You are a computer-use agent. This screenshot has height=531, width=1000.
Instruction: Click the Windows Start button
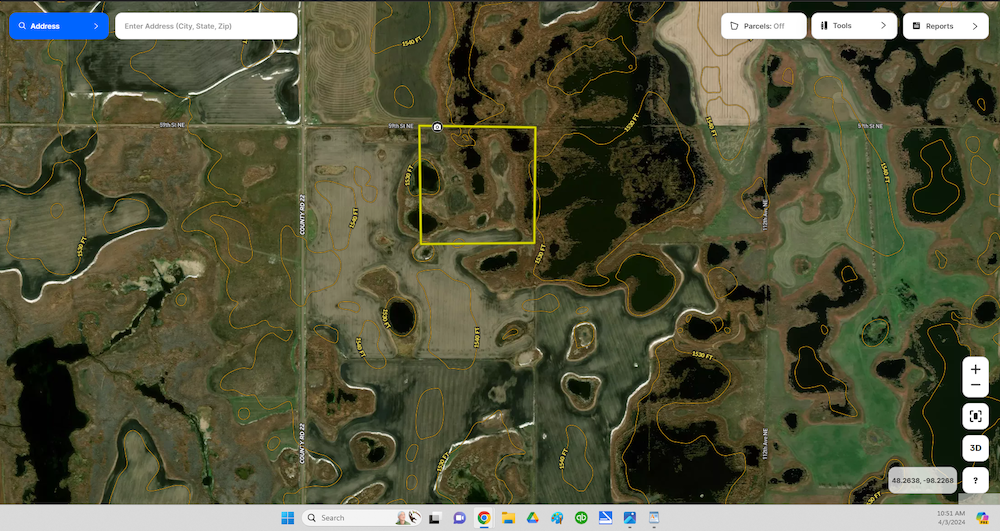[288, 518]
